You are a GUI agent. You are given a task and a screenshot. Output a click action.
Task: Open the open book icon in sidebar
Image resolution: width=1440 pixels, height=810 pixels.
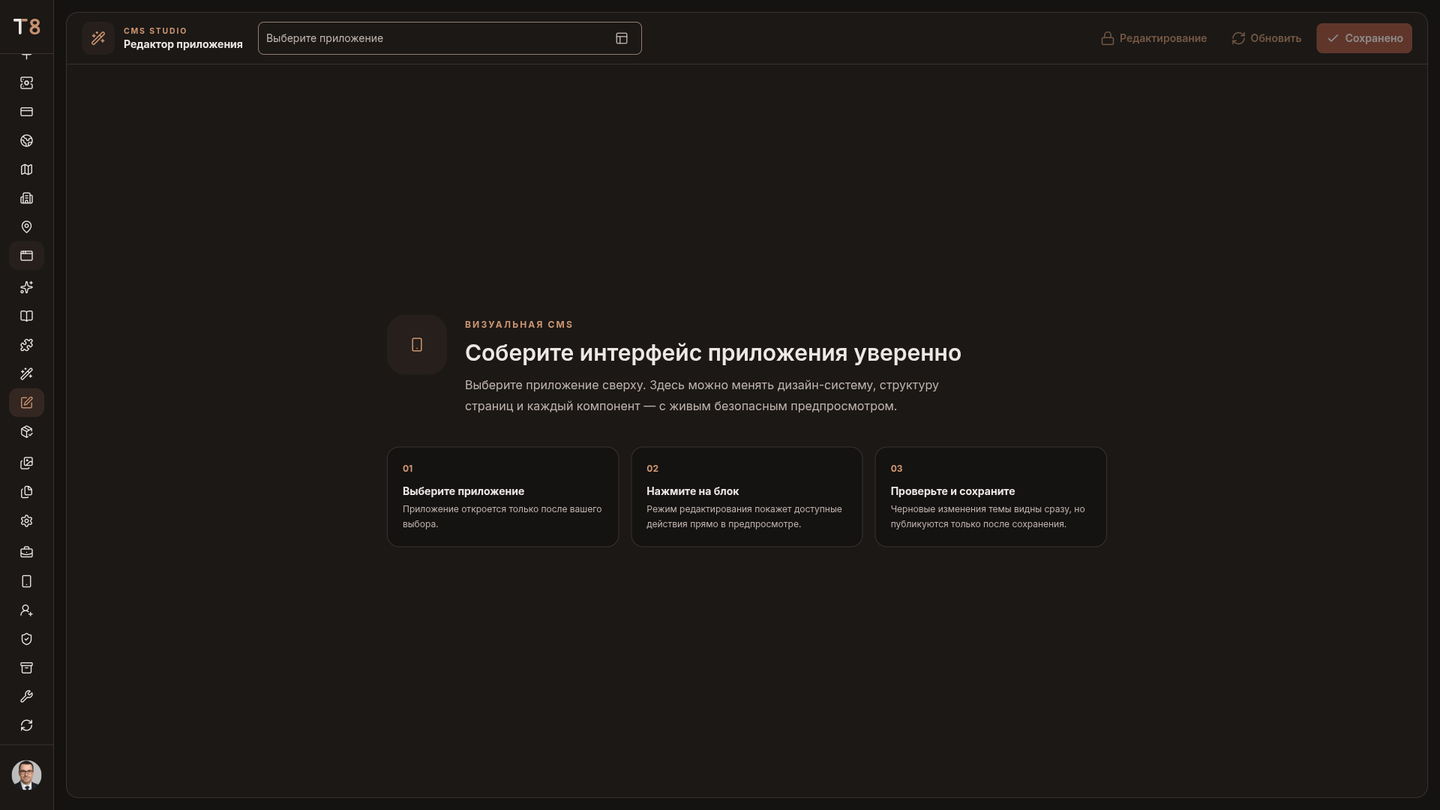click(27, 316)
